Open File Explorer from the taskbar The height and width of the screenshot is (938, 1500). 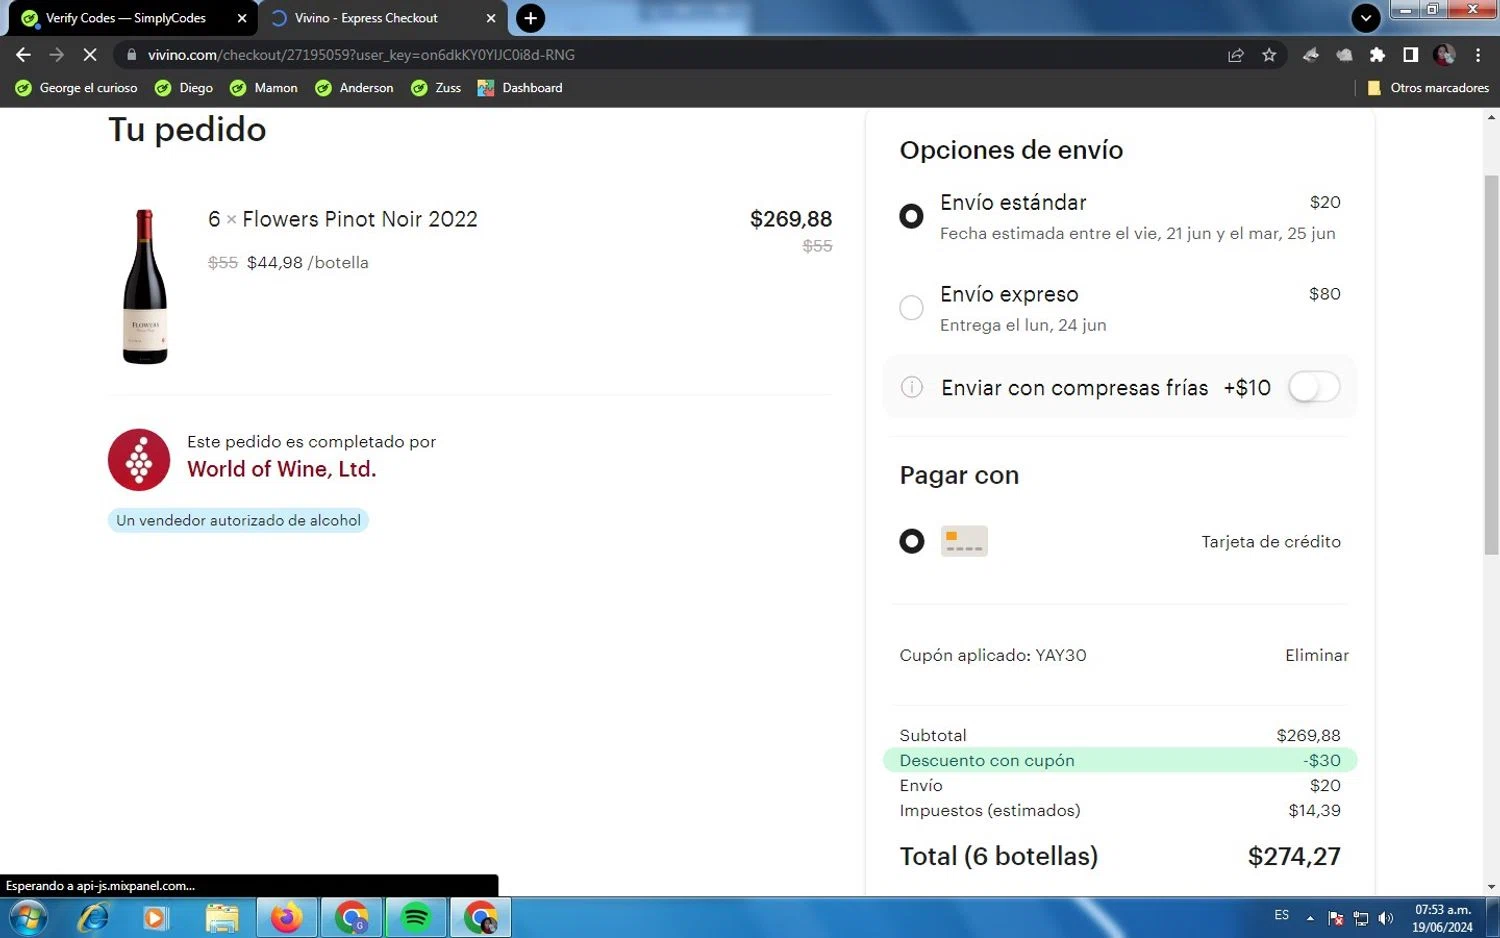click(x=222, y=917)
